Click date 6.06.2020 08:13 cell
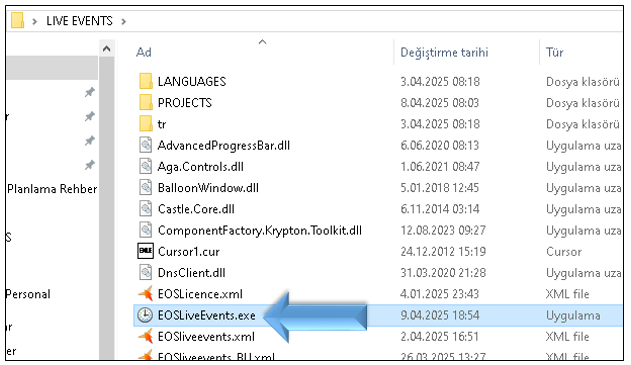The height and width of the screenshot is (365, 631). tap(440, 145)
